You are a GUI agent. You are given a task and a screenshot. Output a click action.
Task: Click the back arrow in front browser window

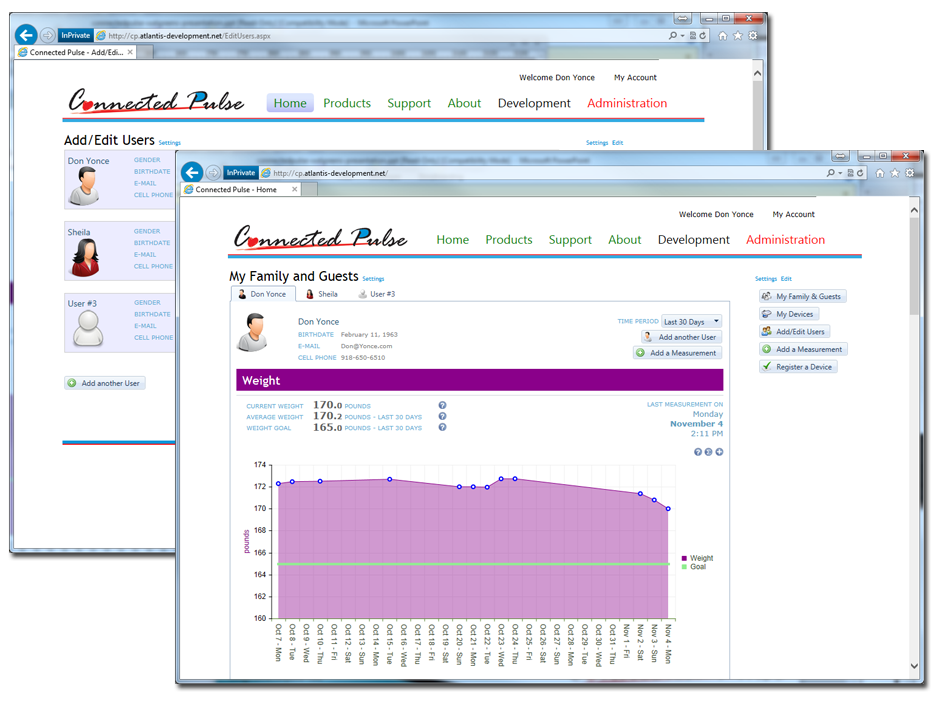click(192, 172)
